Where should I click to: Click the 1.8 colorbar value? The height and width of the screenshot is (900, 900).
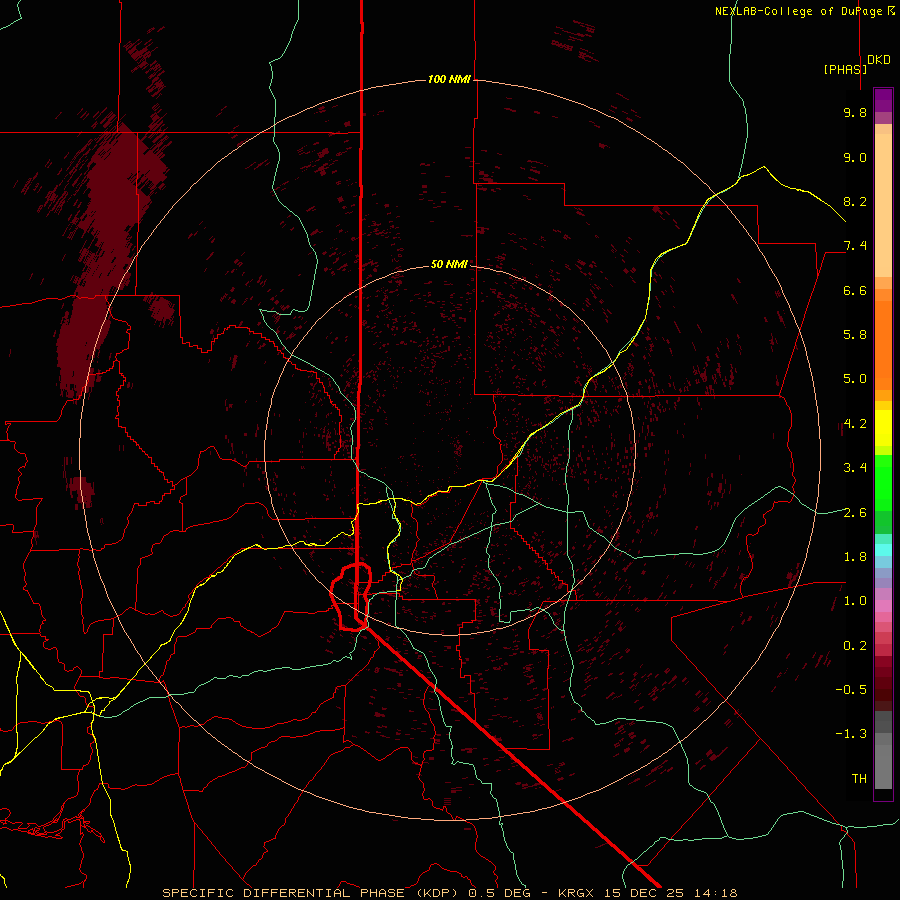coord(855,557)
